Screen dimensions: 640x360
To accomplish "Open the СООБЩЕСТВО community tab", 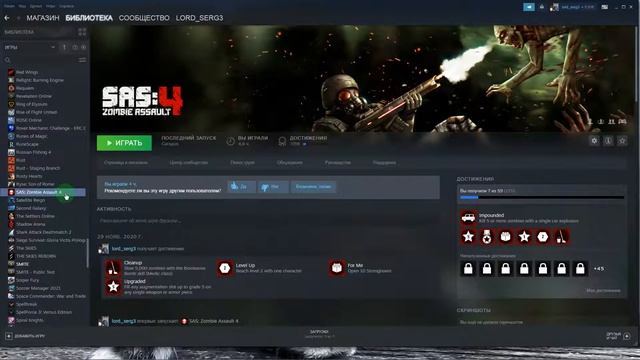I will 144,18.
